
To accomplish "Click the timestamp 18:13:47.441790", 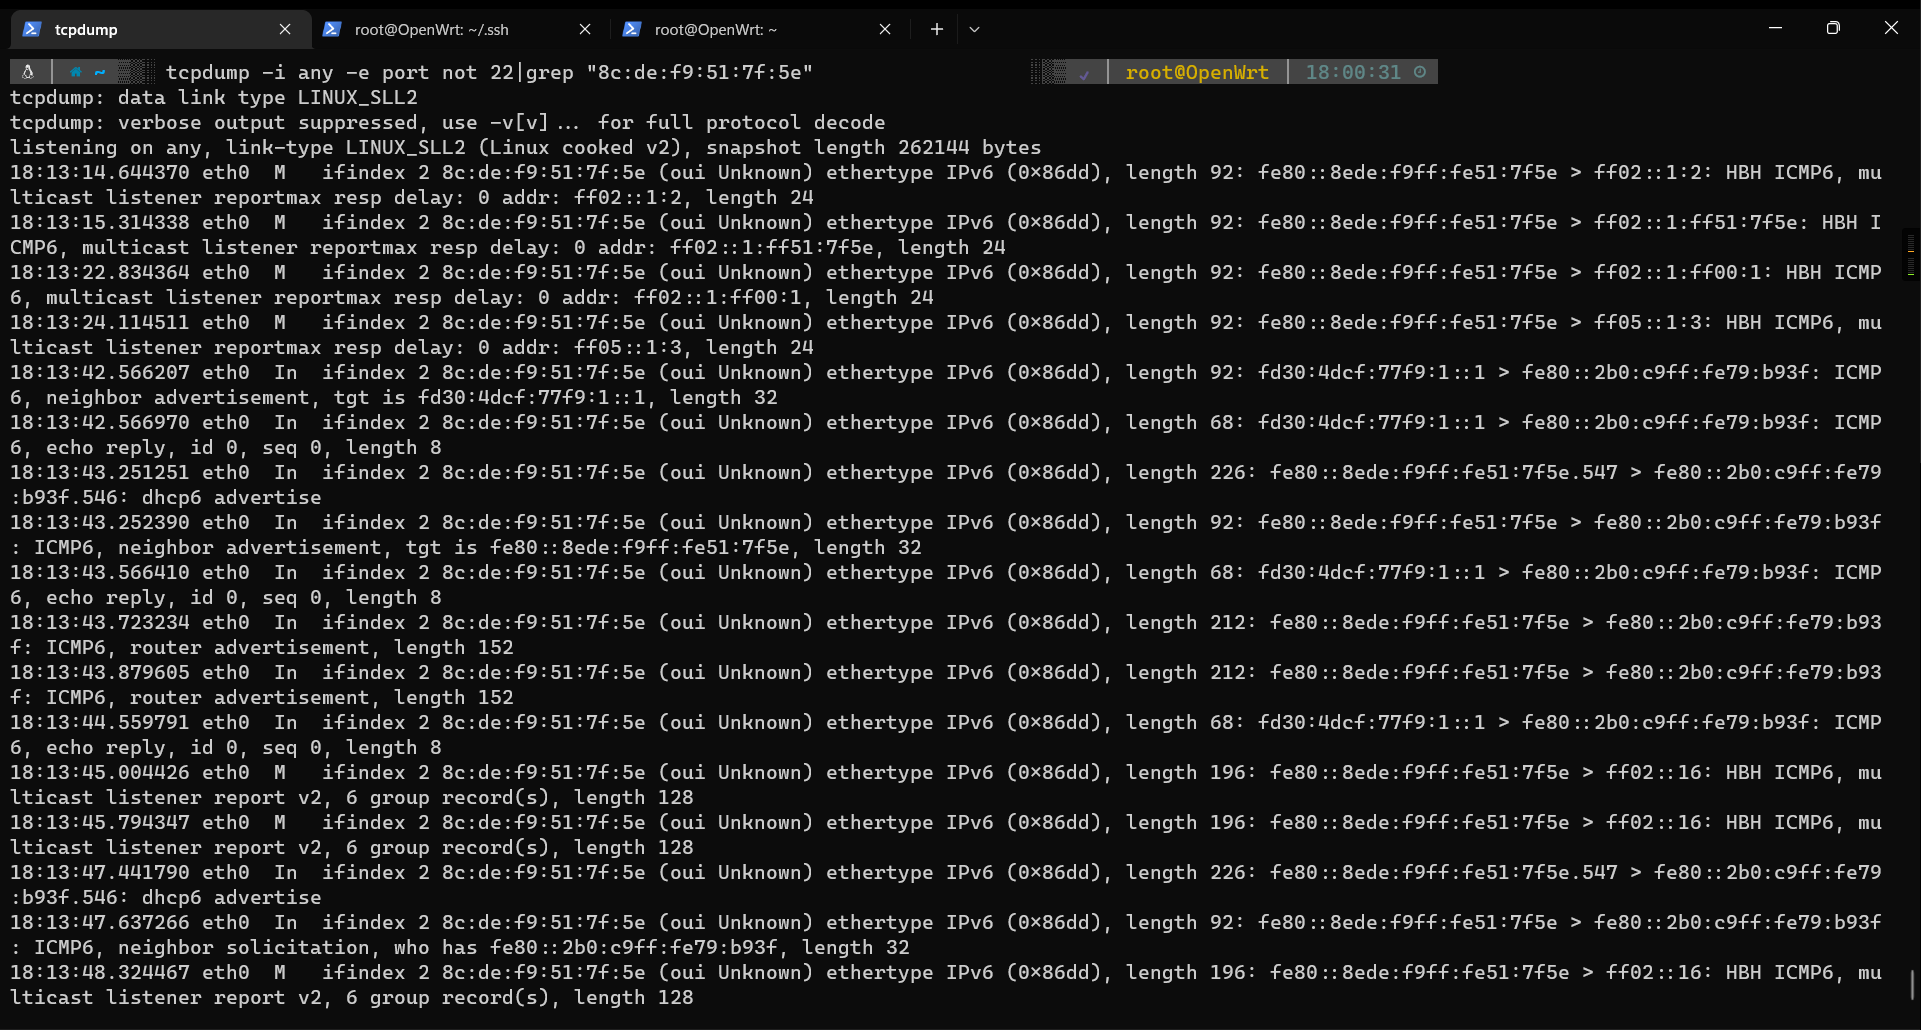I will tap(100, 872).
